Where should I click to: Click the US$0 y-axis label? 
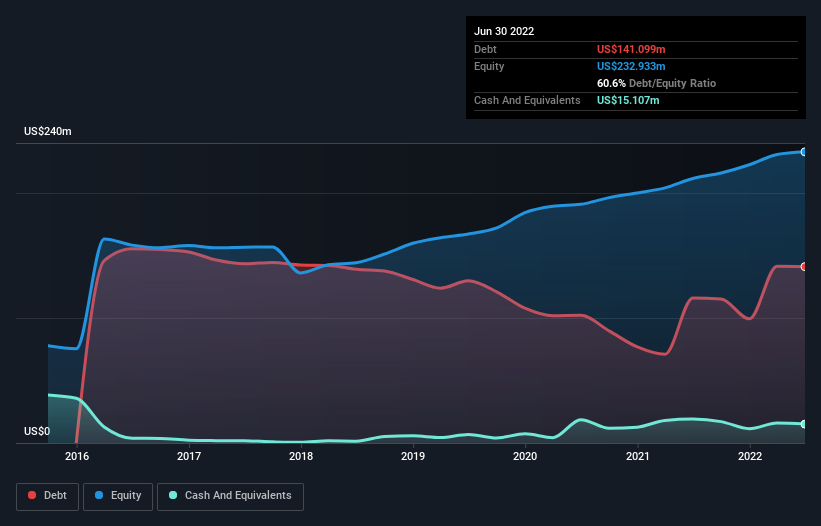[37, 431]
